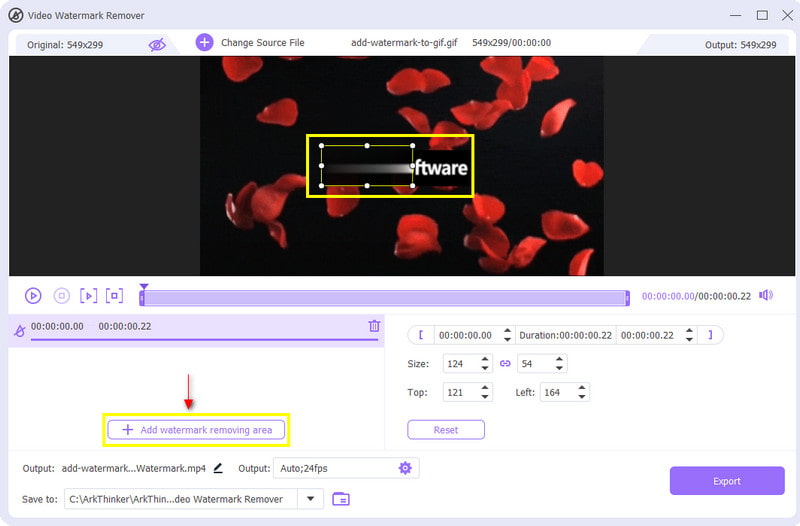Image resolution: width=800 pixels, height=526 pixels.
Task: Select the watermark area row 00:00:00.00
Action: pyautogui.click(x=196, y=331)
